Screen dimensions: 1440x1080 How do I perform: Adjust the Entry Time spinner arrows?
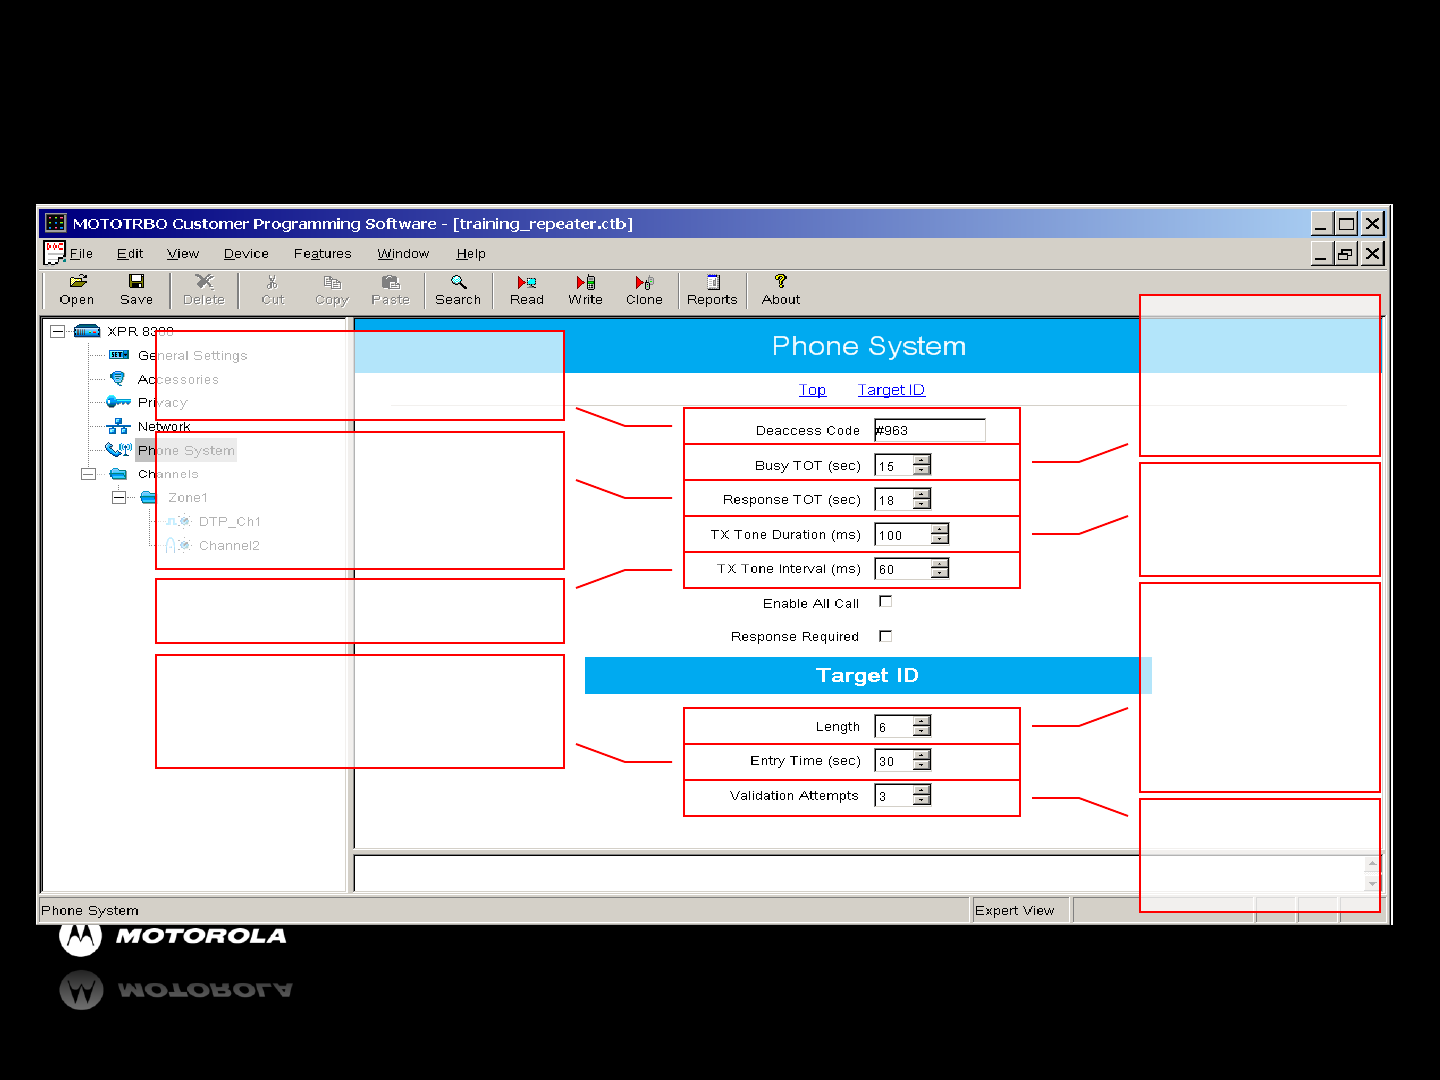pos(922,760)
